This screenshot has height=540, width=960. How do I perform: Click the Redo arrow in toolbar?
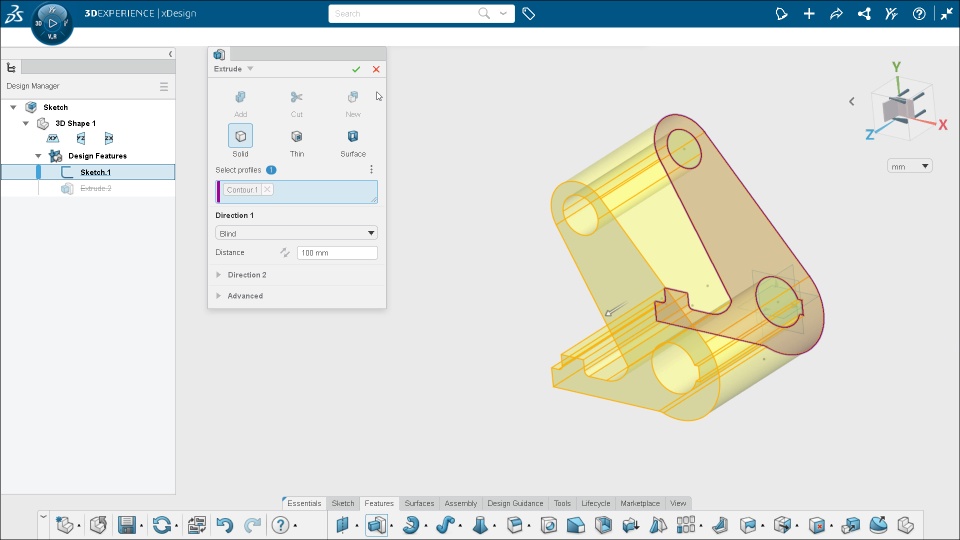(x=253, y=525)
